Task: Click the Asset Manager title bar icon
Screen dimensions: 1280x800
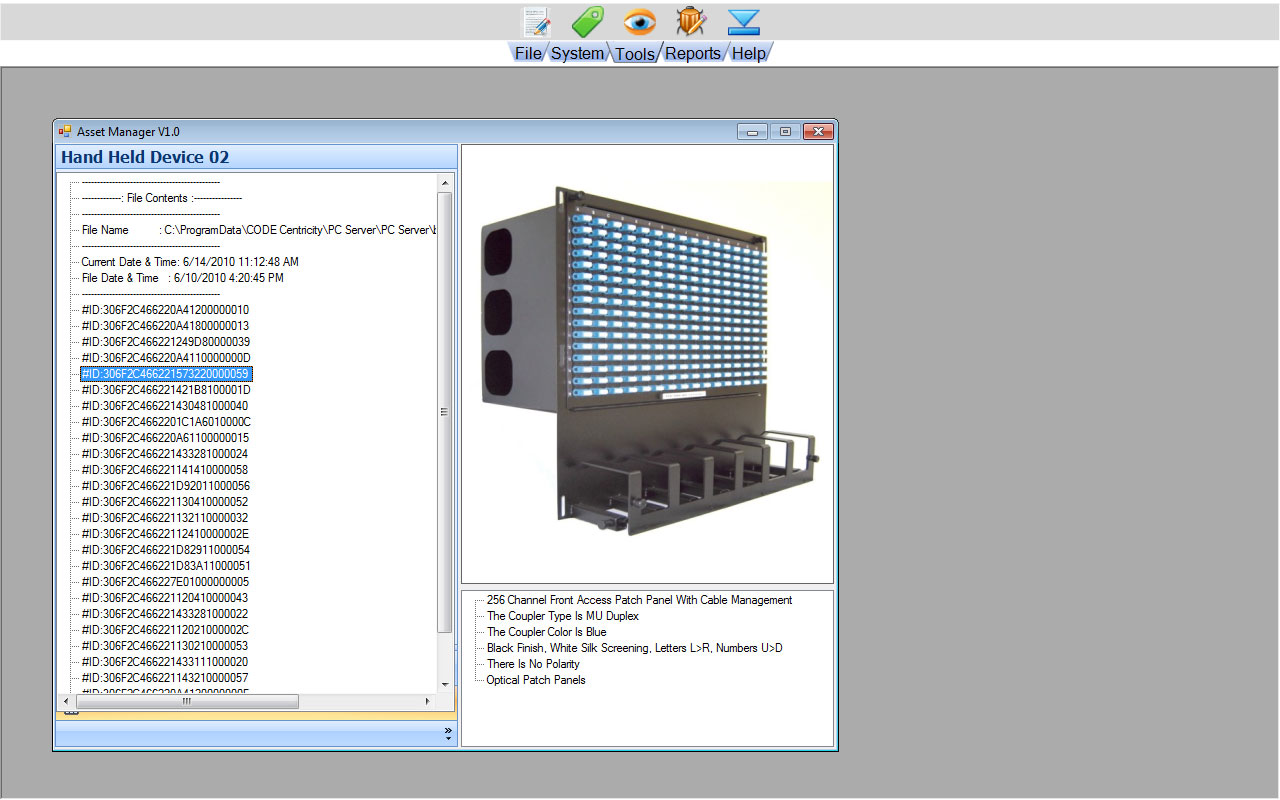Action: coord(65,131)
